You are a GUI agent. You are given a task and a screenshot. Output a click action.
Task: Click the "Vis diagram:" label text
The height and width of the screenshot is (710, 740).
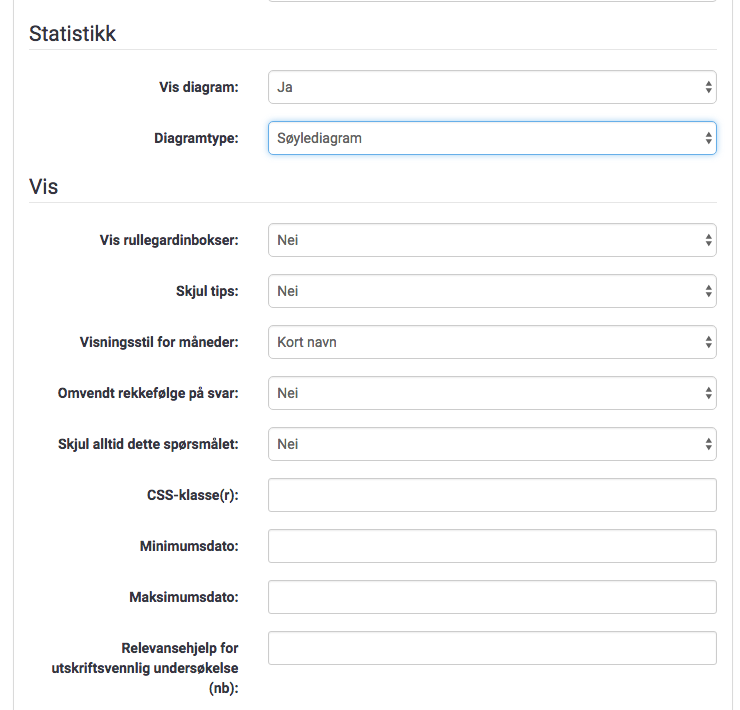[x=199, y=87]
